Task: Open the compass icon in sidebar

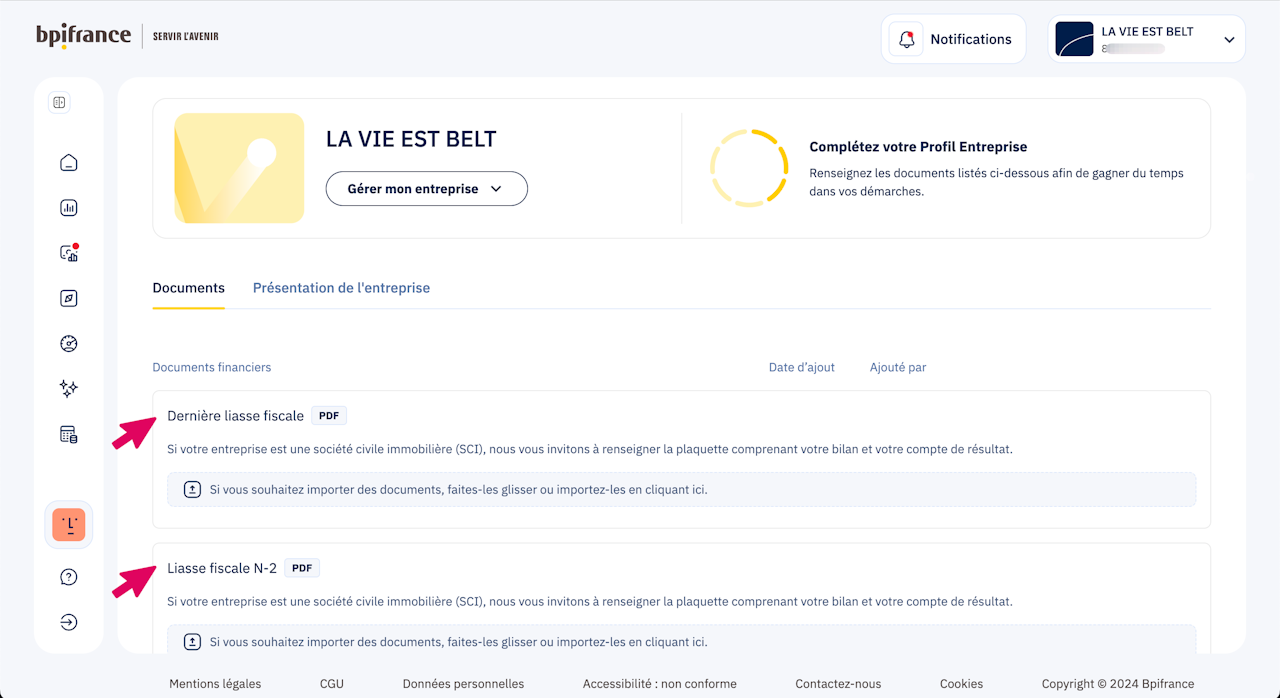Action: [69, 298]
